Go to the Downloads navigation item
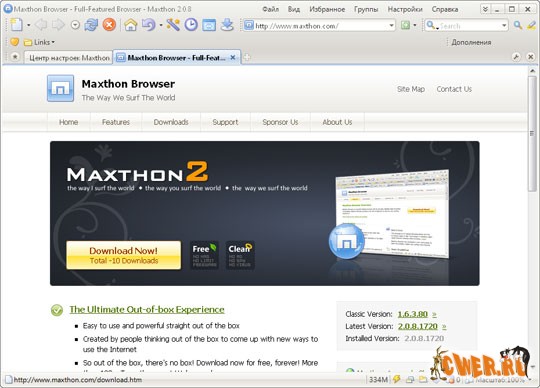This screenshot has width=540, height=388. click(x=171, y=122)
